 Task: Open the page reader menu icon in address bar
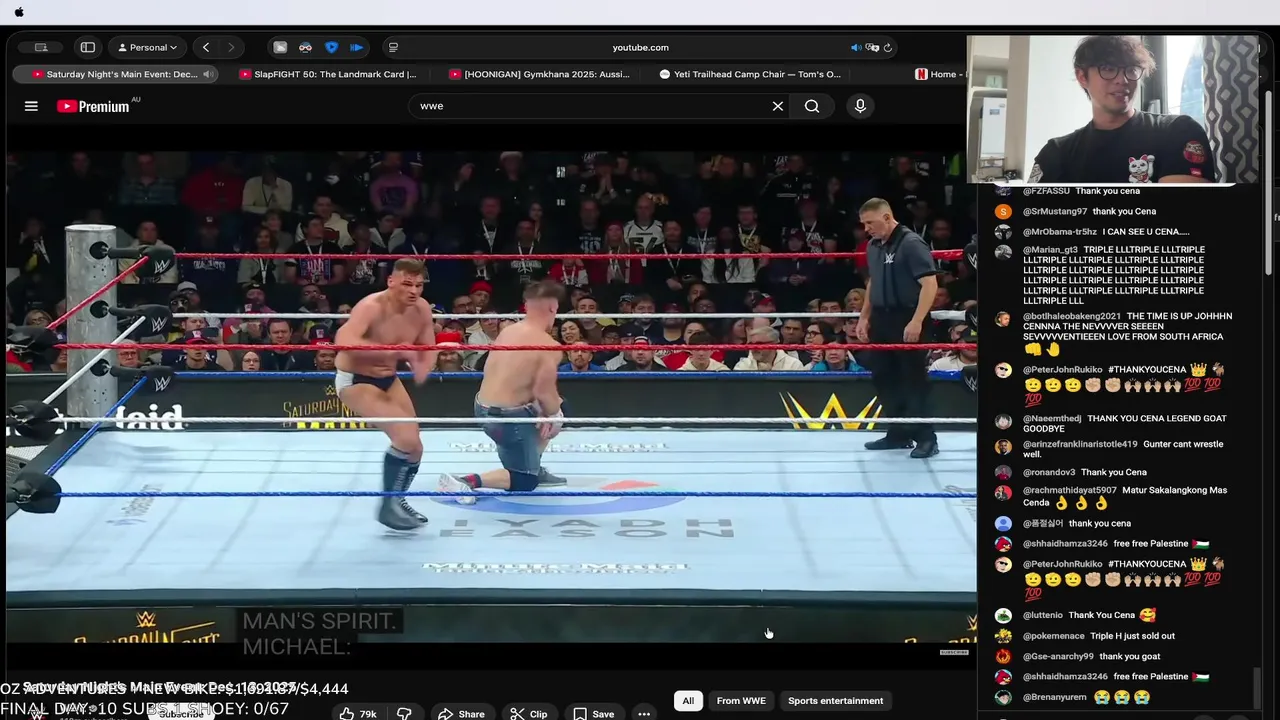coord(393,47)
